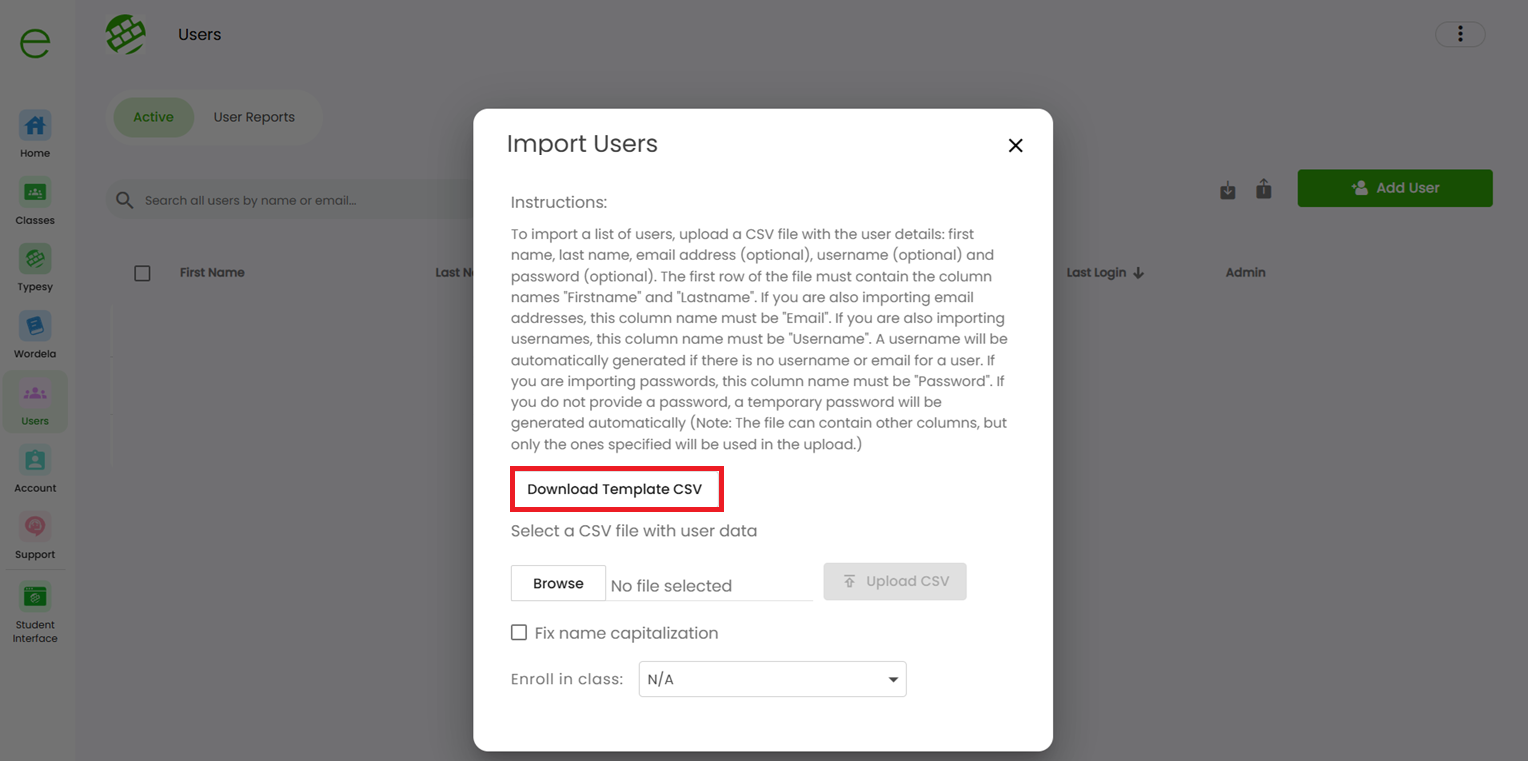
Task: Switch to the Student Interface icon
Action: 35,597
